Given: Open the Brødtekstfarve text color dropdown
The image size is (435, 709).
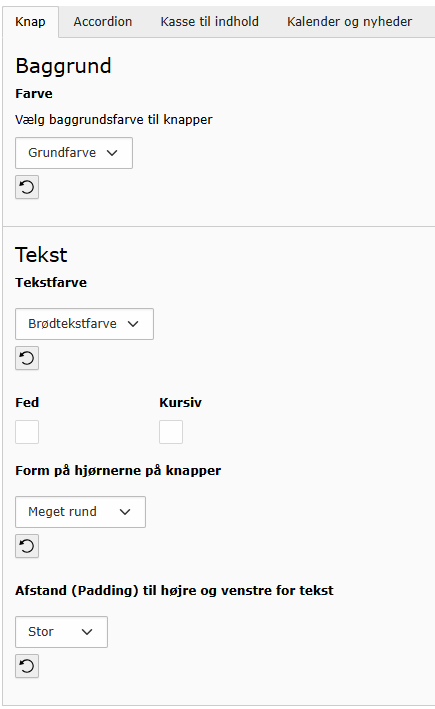Looking at the screenshot, I should click(x=84, y=324).
